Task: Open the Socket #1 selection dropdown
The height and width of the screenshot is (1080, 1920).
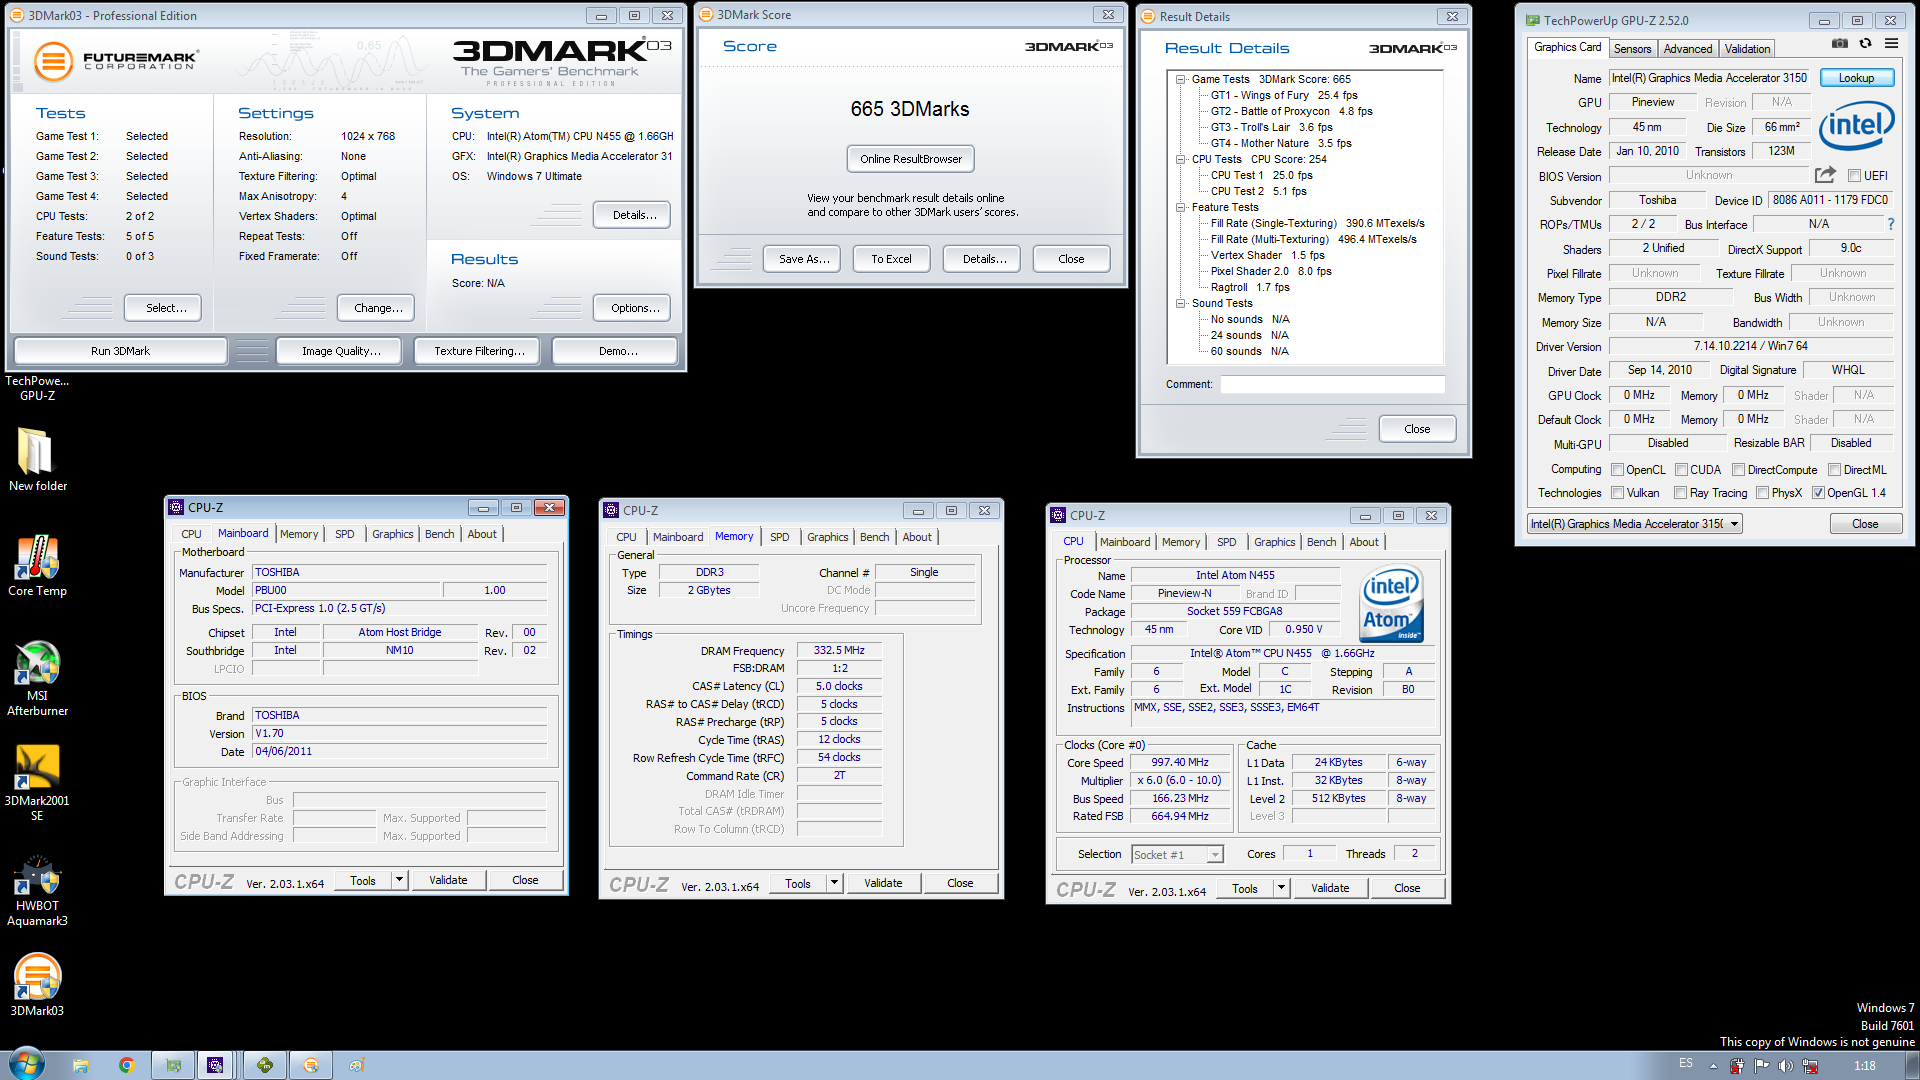Action: 1177,855
